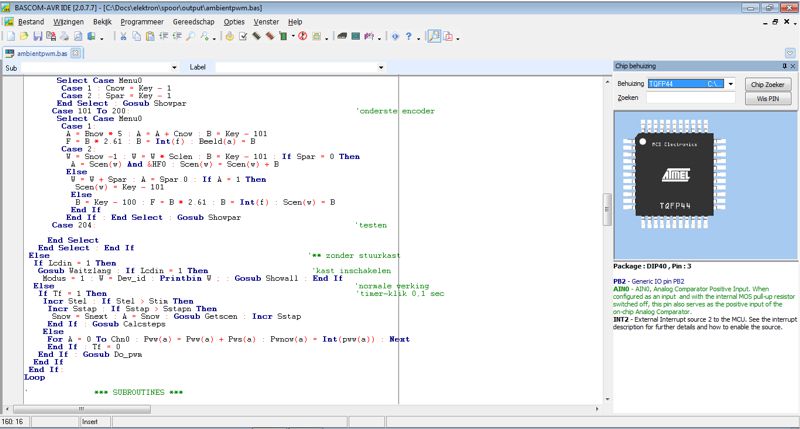Click the 'Case 204' code line
Image resolution: width=800 pixels, height=429 pixels.
coord(71,225)
